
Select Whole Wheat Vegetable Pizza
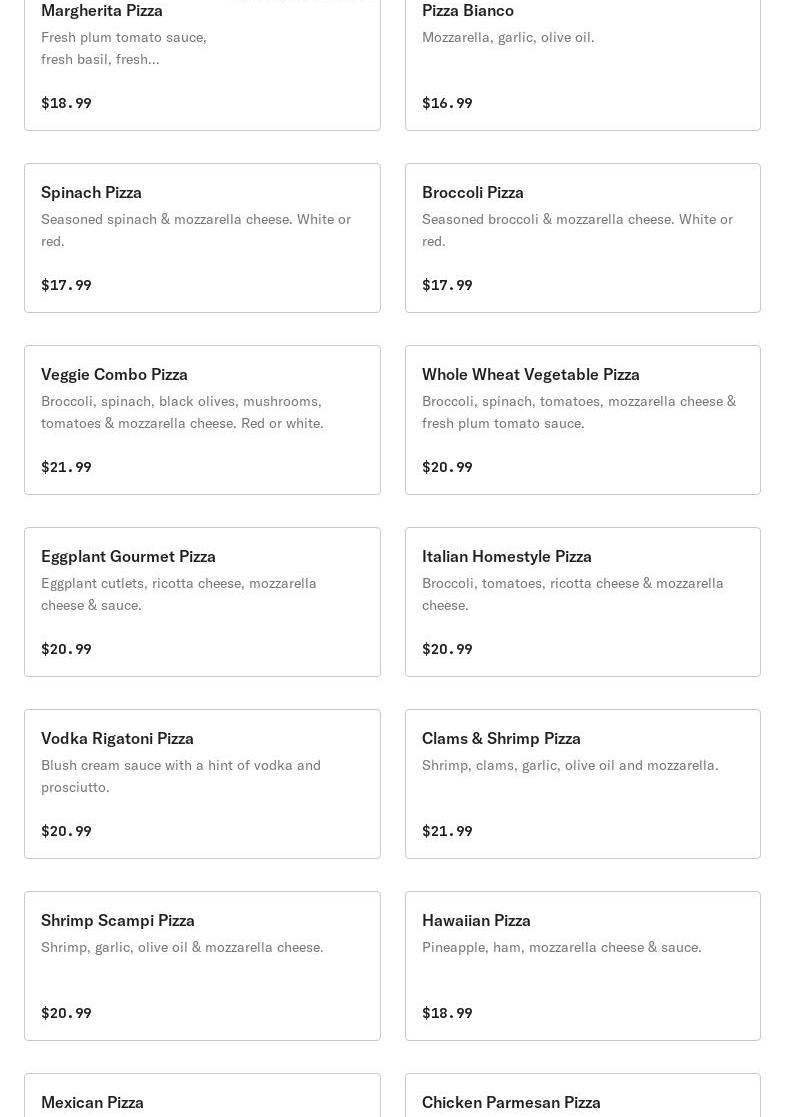[582, 420]
